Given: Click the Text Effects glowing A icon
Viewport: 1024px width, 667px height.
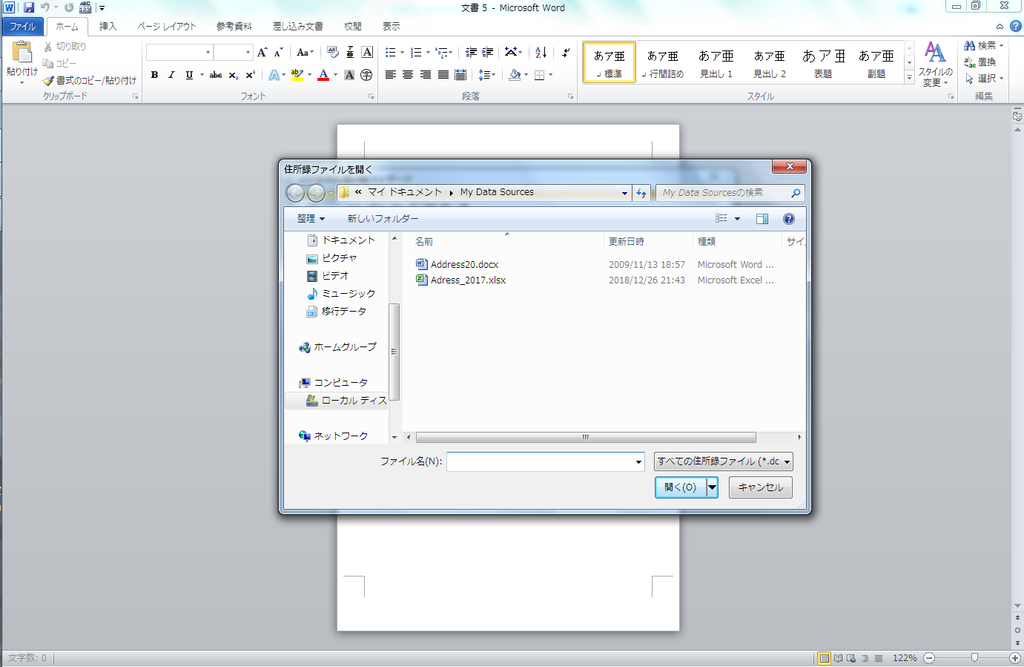Looking at the screenshot, I should 274,75.
